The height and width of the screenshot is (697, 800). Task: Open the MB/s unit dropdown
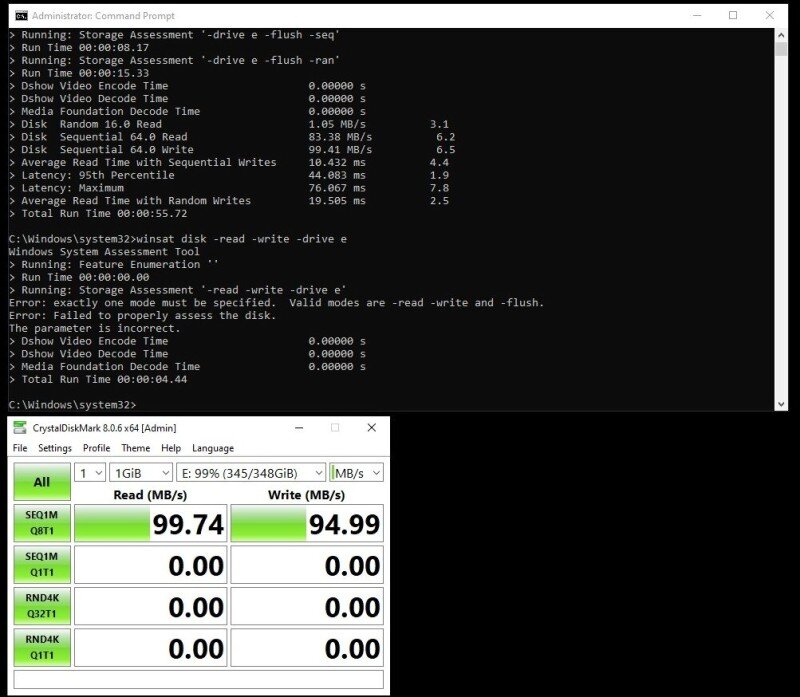[356, 473]
